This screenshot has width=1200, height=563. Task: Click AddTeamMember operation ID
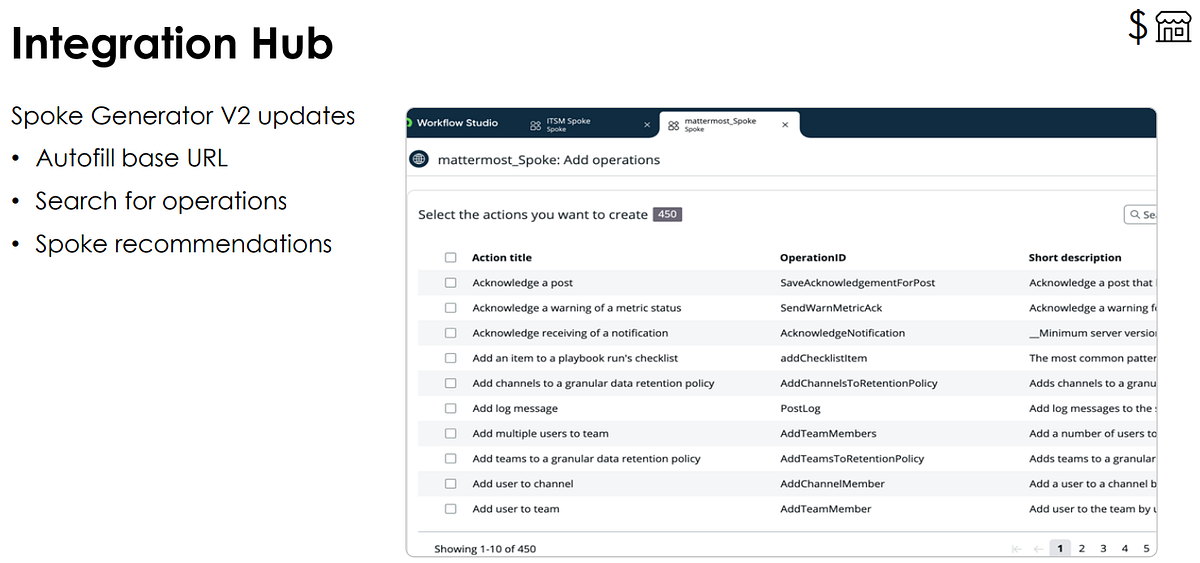tap(826, 509)
